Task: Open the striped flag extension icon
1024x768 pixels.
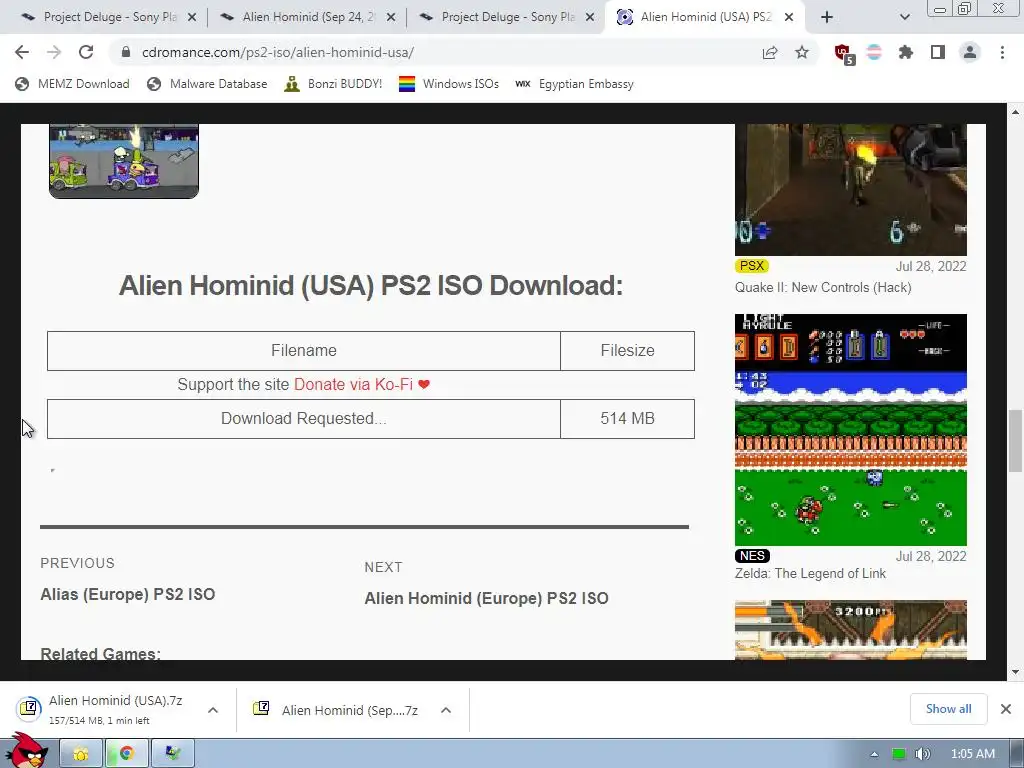Action: [x=874, y=52]
